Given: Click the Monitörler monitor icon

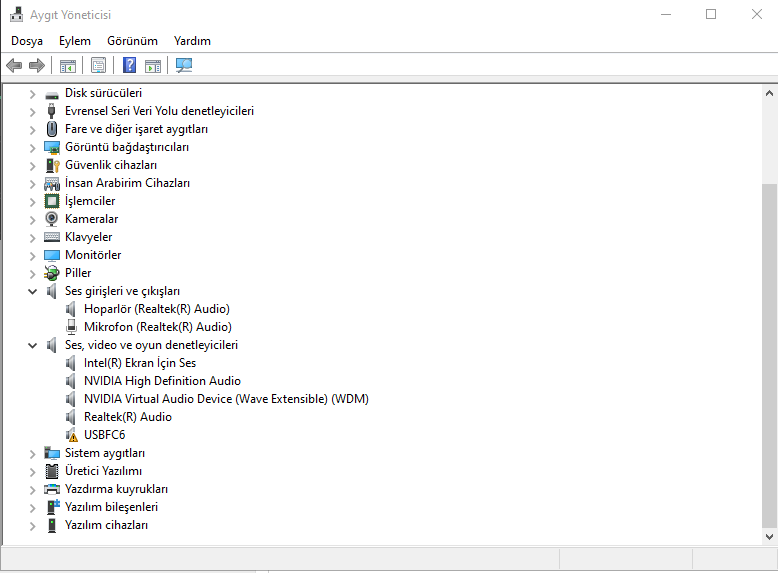Looking at the screenshot, I should point(52,255).
